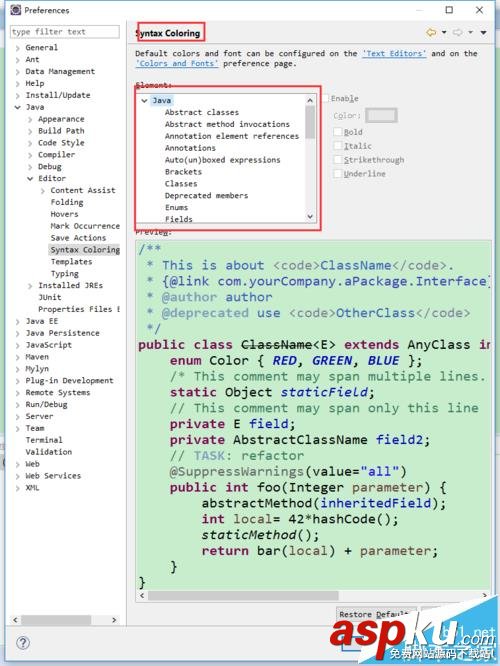Select Debug under Java
The image size is (500, 666).
click(50, 166)
